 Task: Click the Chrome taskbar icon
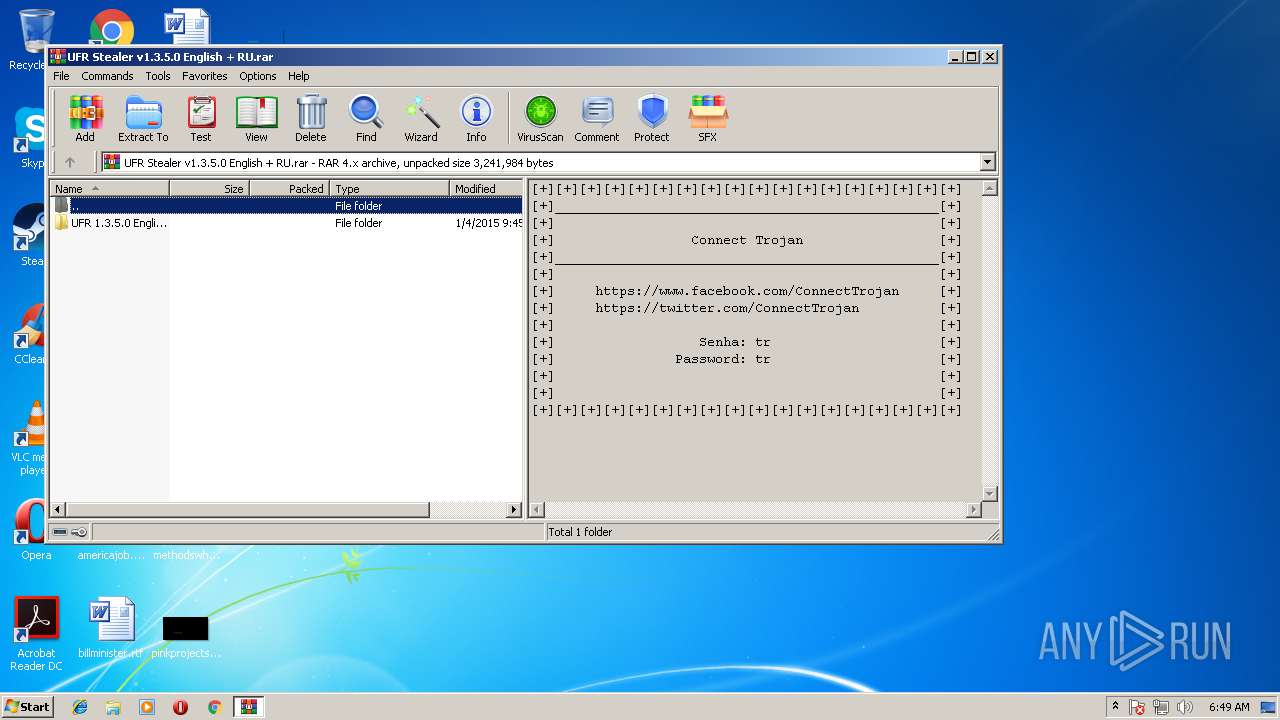click(214, 707)
